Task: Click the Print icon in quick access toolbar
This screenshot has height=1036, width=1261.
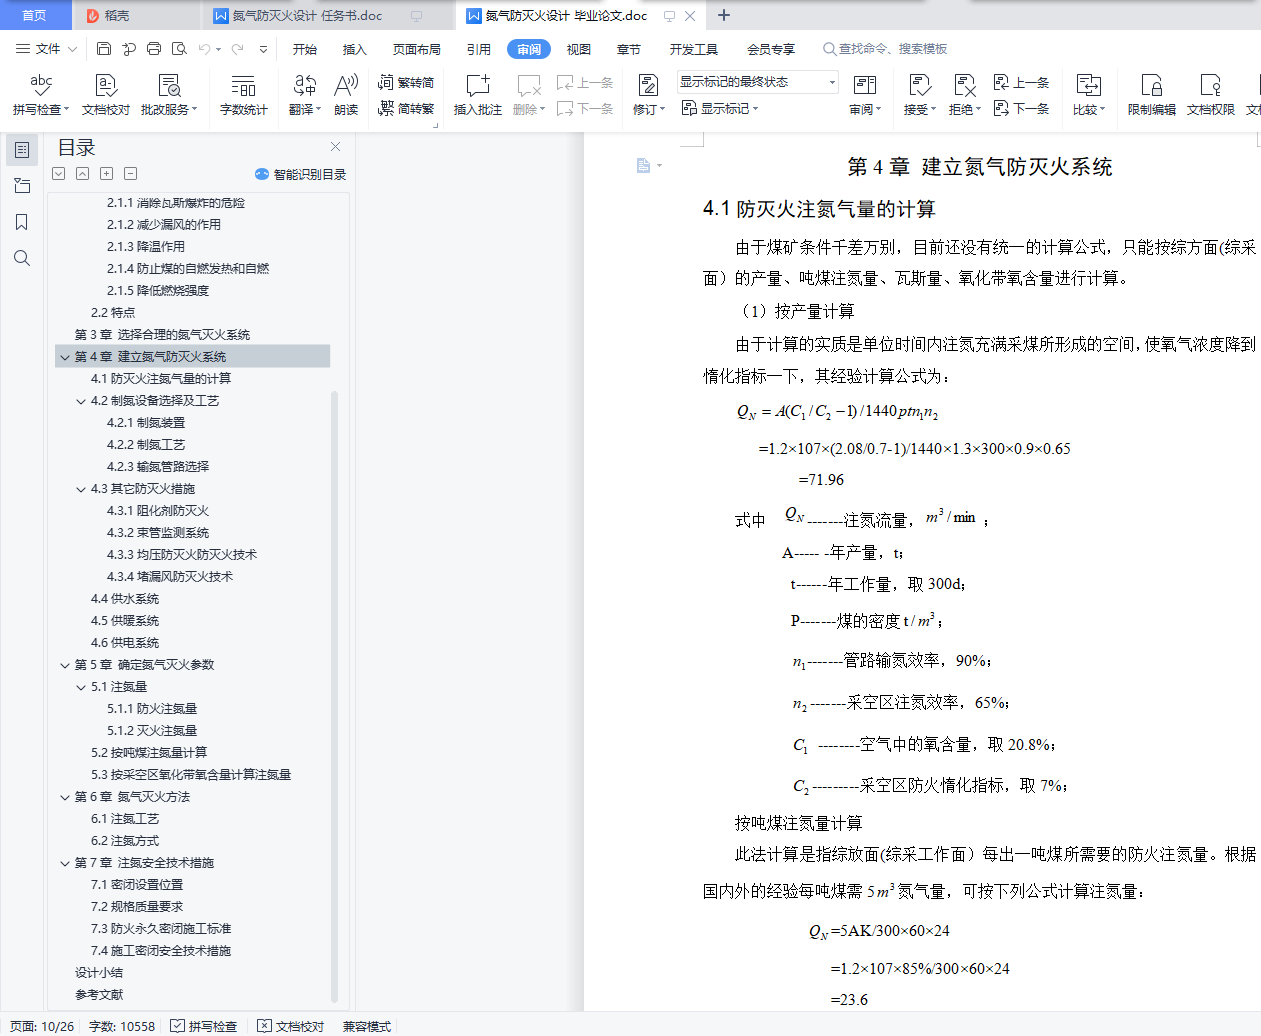Action: [153, 48]
